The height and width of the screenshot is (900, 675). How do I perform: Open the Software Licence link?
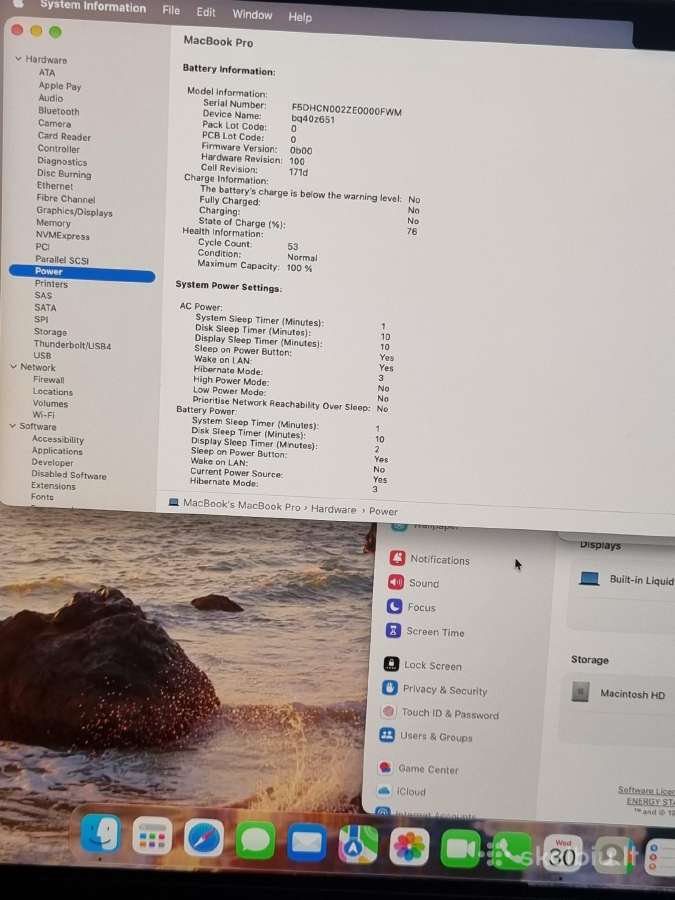(646, 791)
